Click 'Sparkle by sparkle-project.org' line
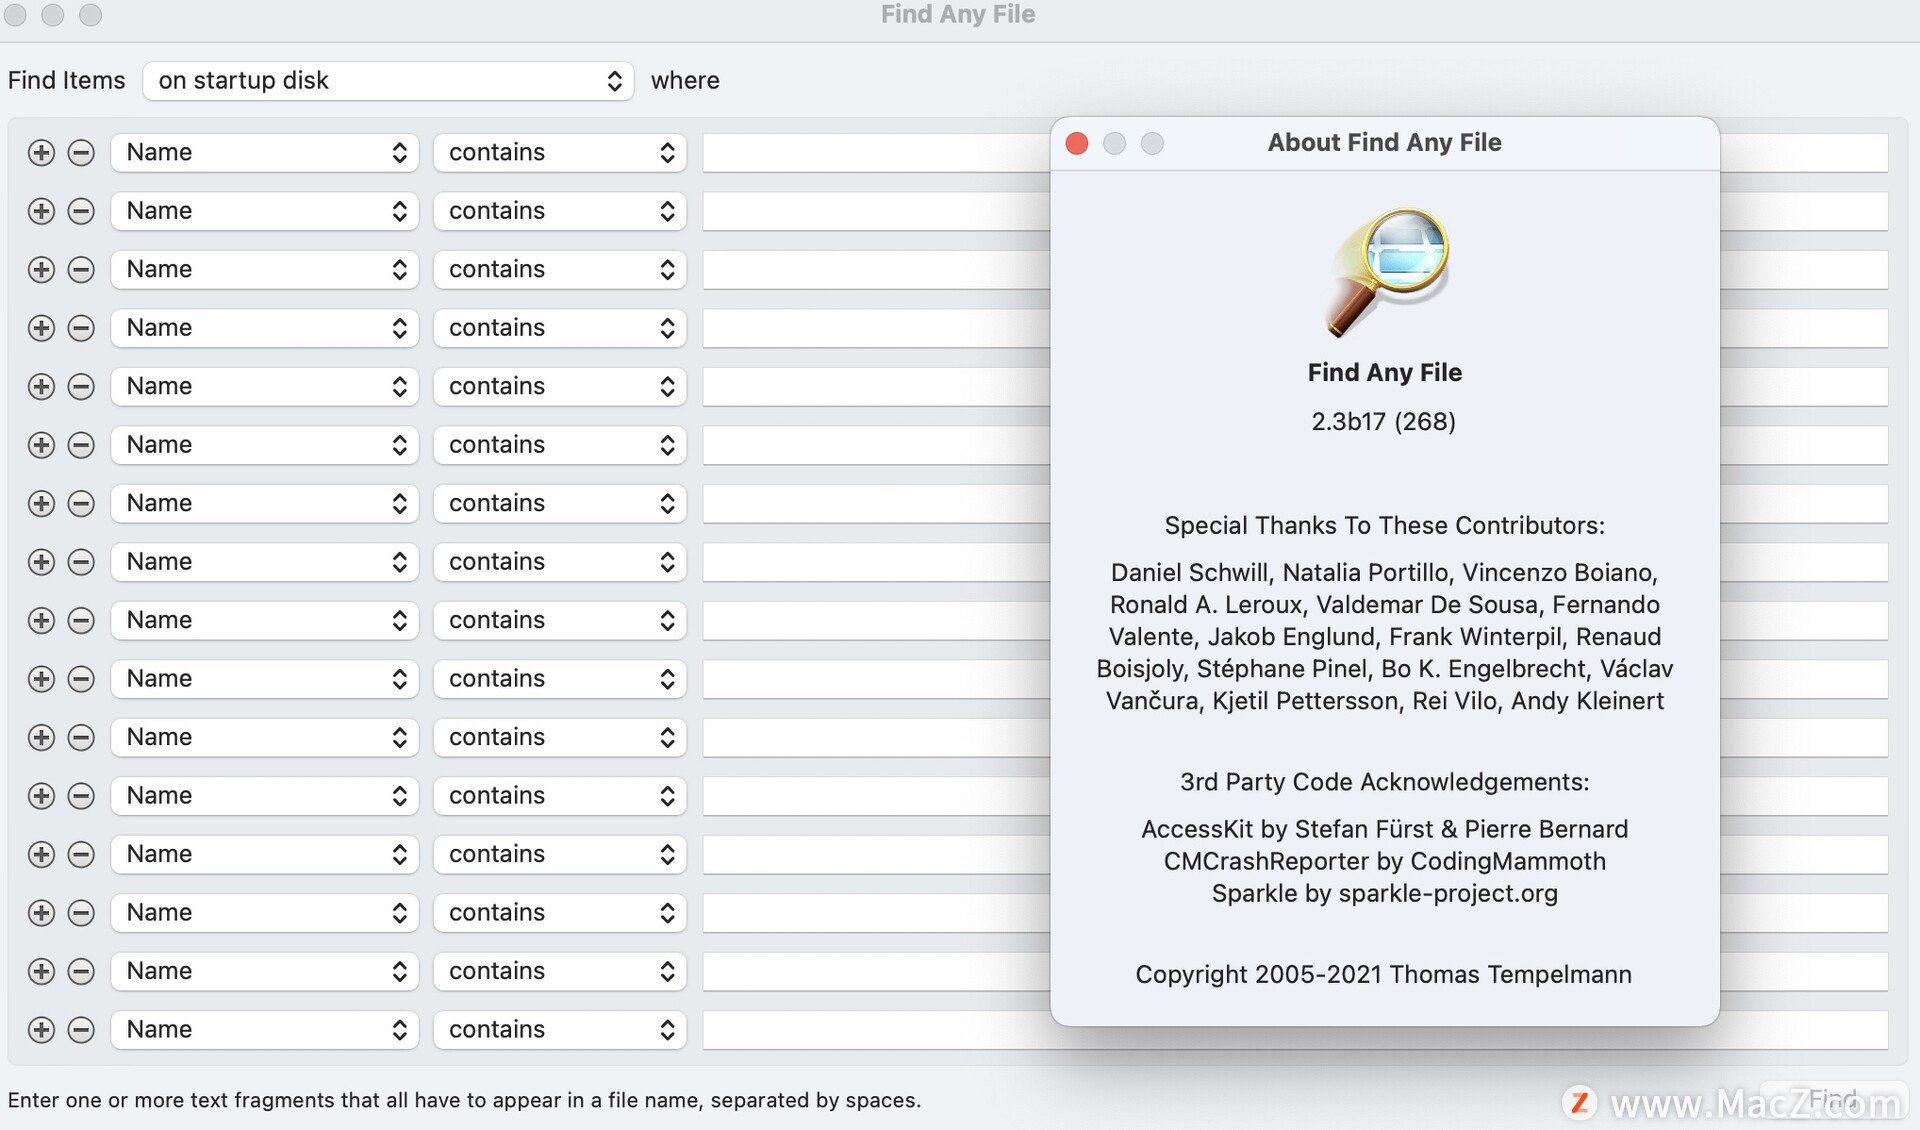The height and width of the screenshot is (1130, 1920). [1385, 893]
